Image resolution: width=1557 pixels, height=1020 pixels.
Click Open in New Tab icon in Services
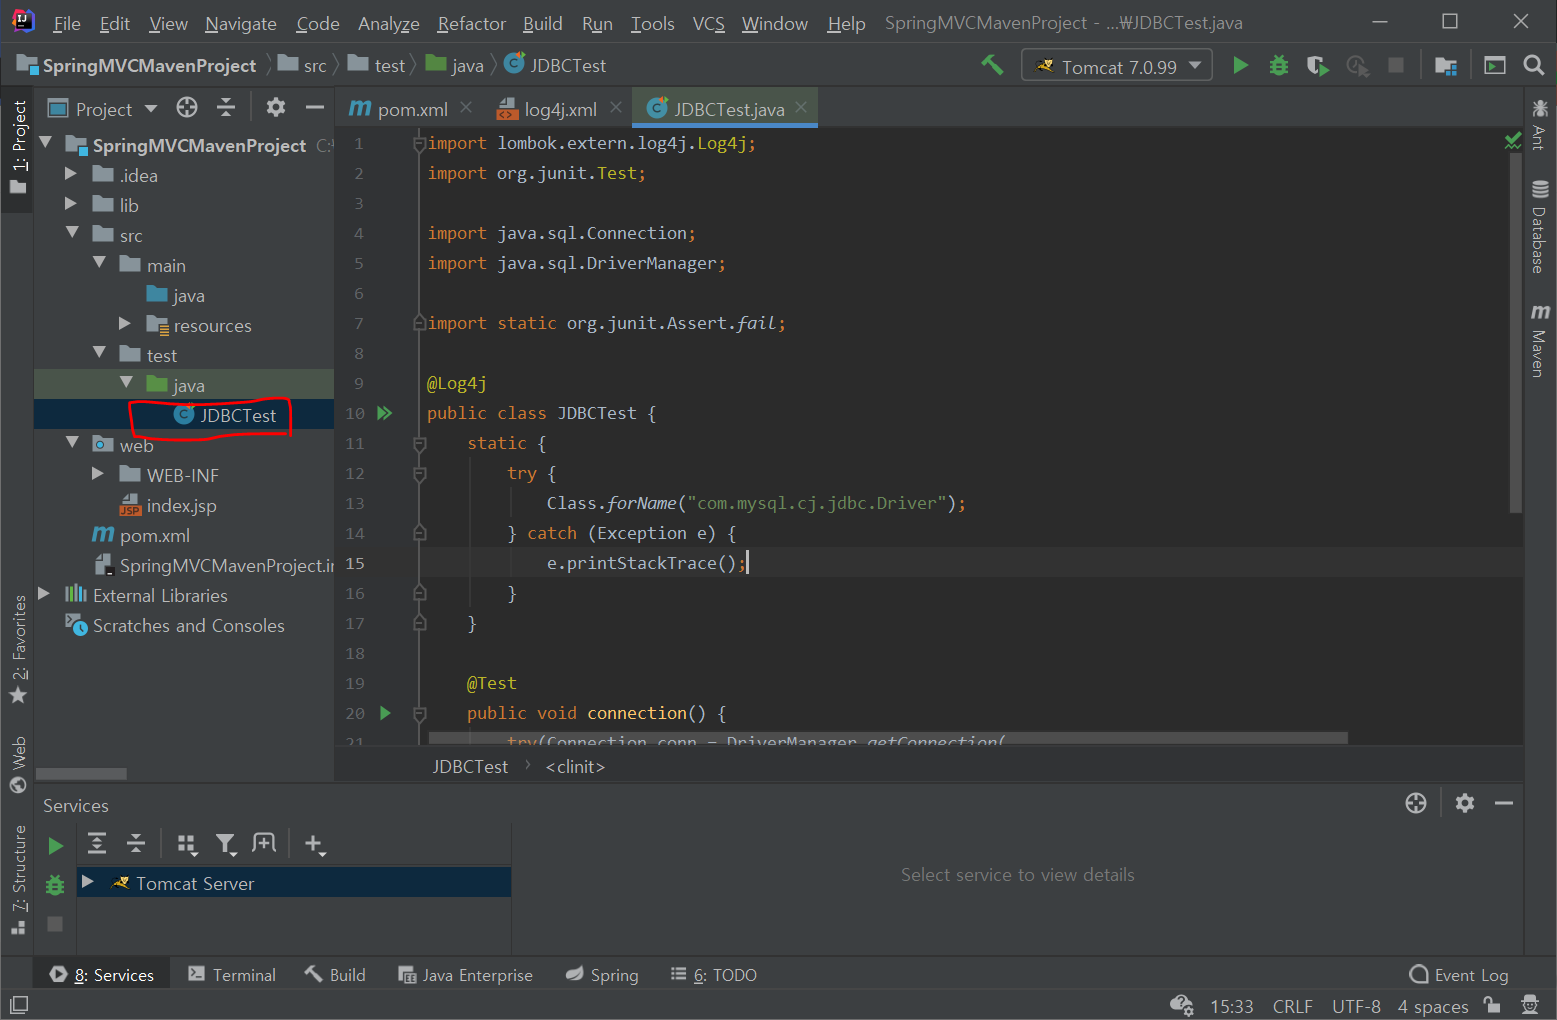point(264,844)
